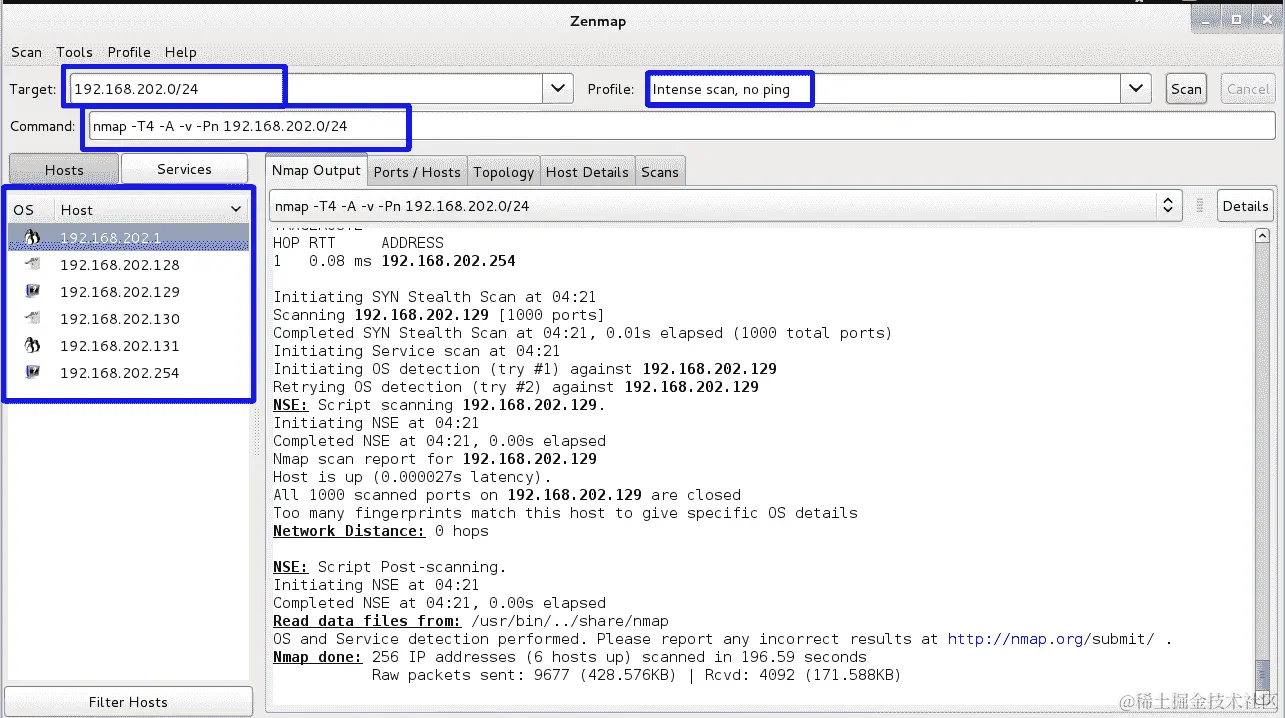Viewport: 1285px width, 718px height.
Task: Switch to the Topology tab
Action: (503, 172)
